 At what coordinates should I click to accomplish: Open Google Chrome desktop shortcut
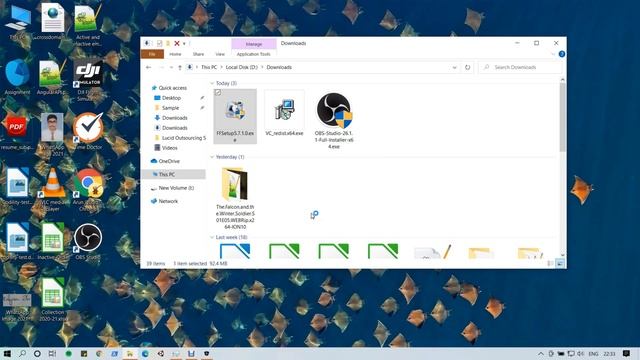click(88, 189)
